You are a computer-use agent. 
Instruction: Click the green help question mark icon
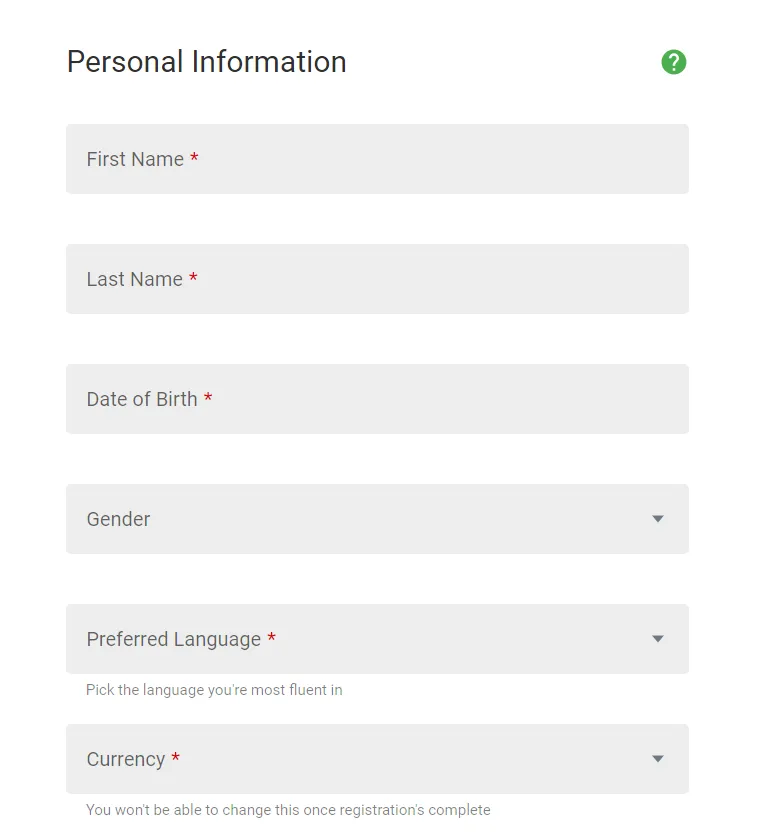point(674,62)
